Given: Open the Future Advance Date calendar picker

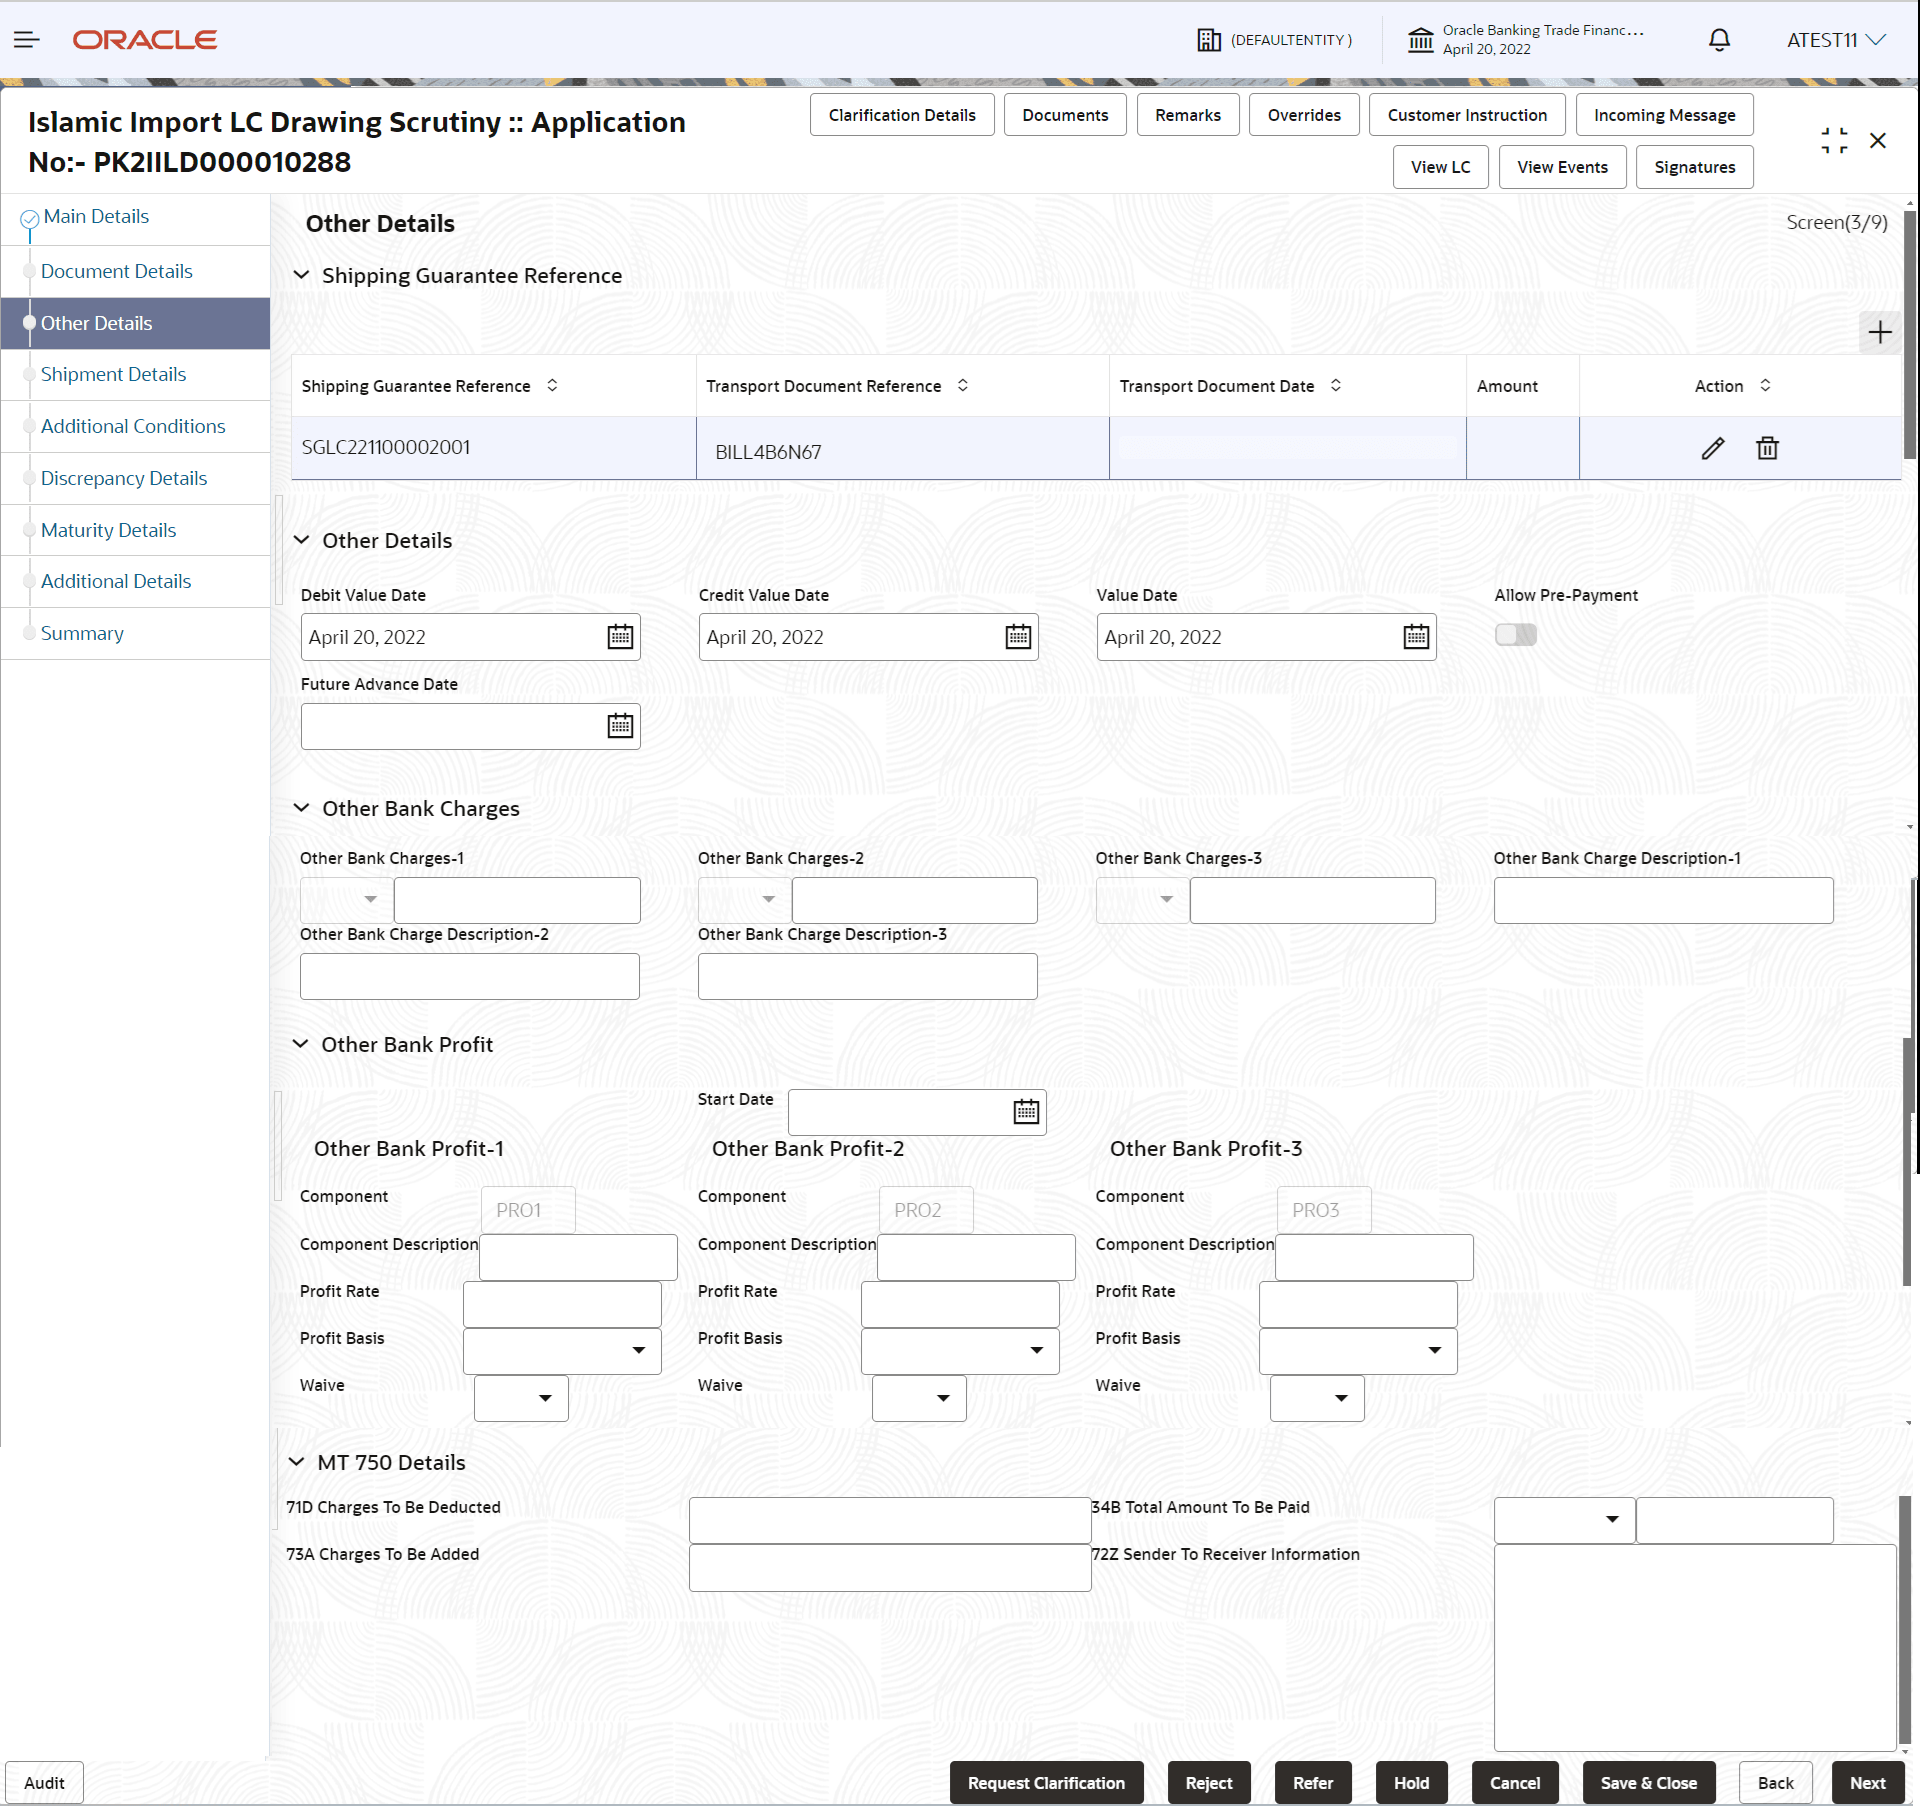Looking at the screenshot, I should [620, 726].
